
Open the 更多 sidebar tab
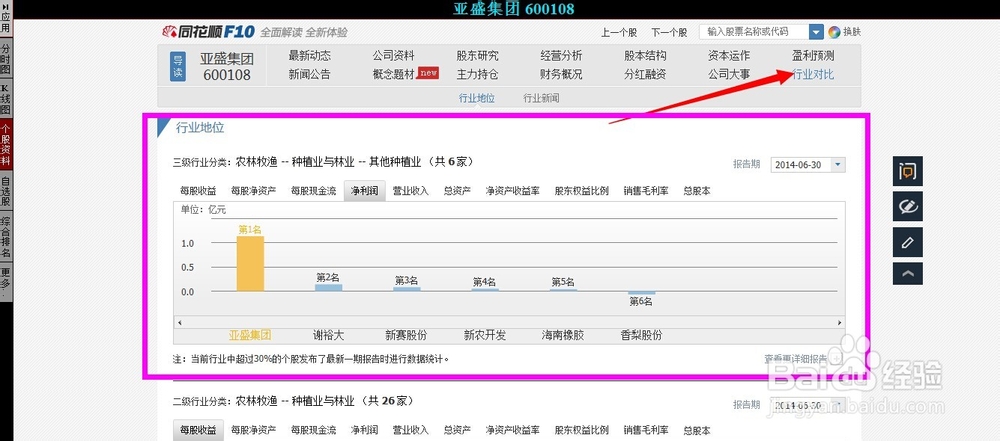coord(5,282)
